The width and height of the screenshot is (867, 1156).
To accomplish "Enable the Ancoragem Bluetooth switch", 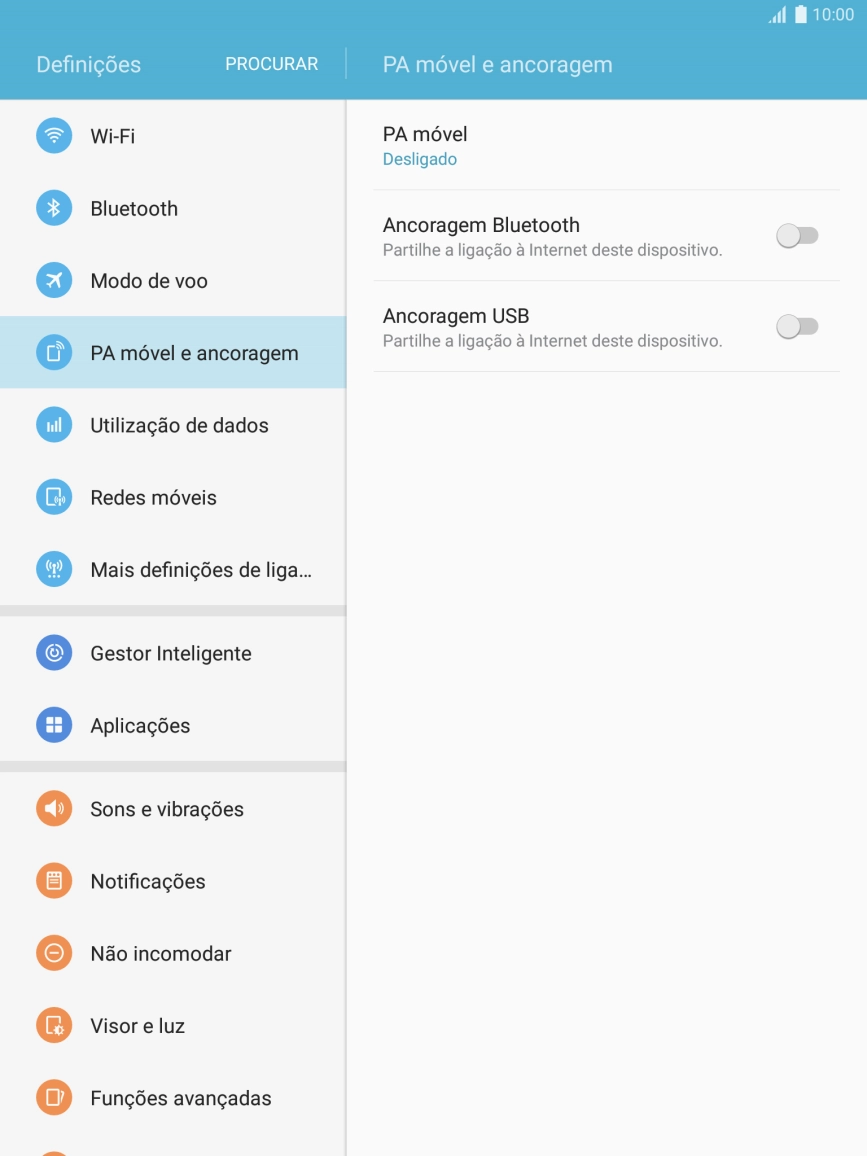I will [x=797, y=236].
